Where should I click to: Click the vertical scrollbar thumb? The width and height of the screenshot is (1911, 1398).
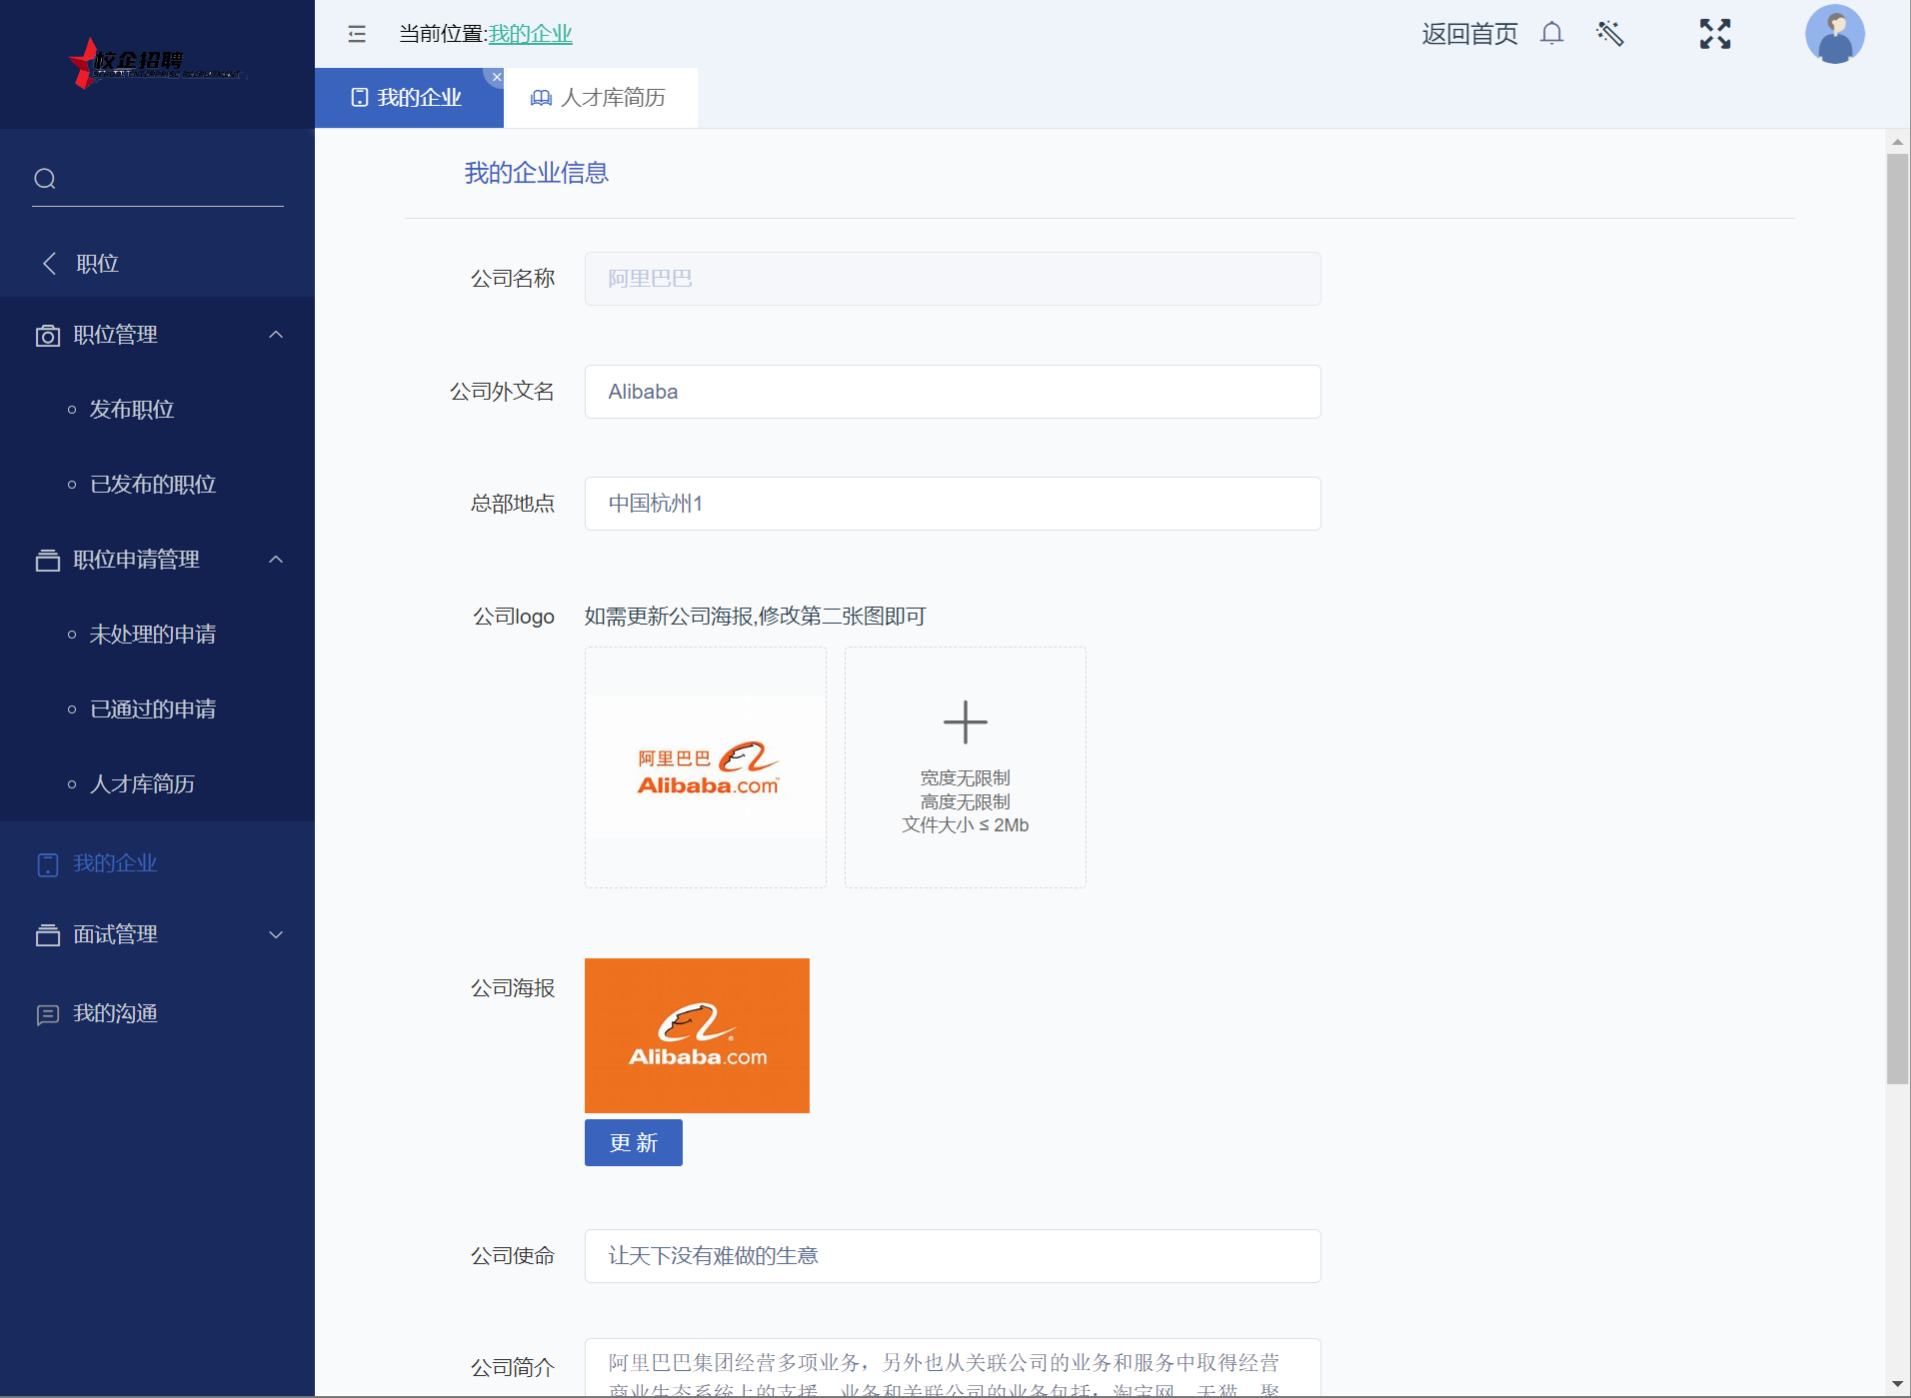point(1897,618)
